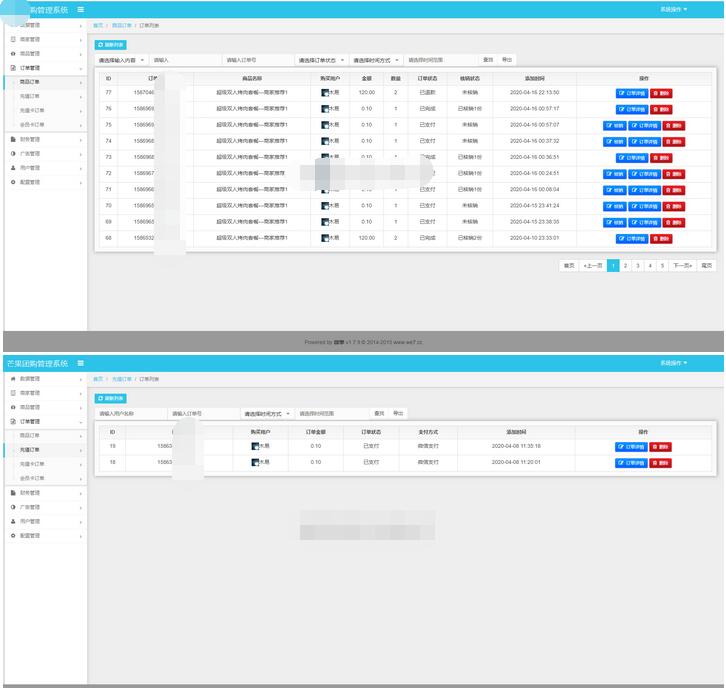Click 下一页 next page button

(682, 266)
